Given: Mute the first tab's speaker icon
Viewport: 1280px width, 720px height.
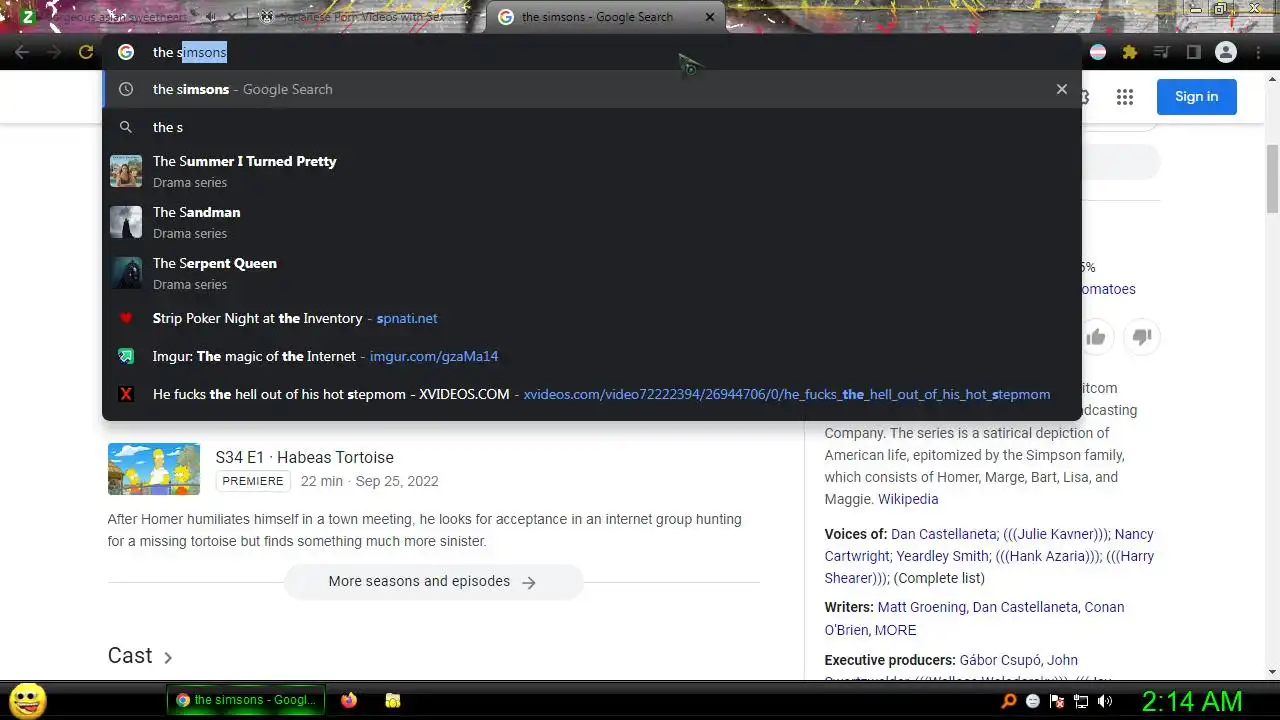Looking at the screenshot, I should point(211,17).
